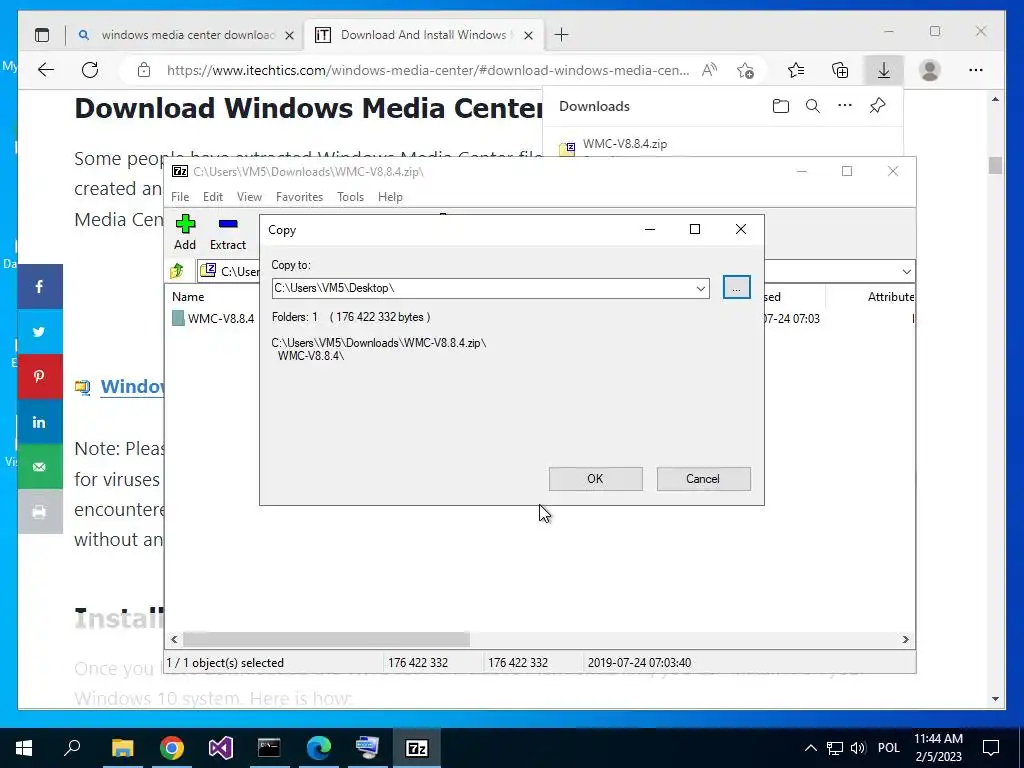Click the WMC-V8.8.4.zip download entry

click(x=624, y=144)
